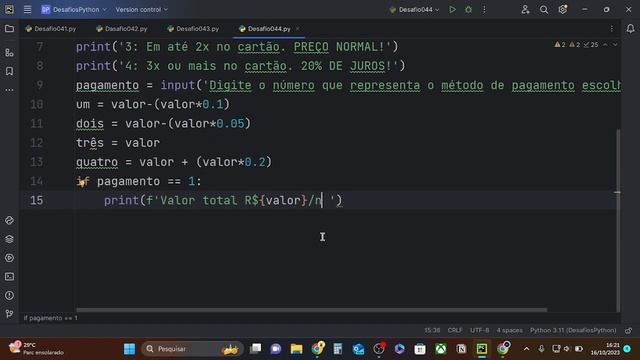Debug Desafio044 with the bug icon
The image size is (640, 360).
click(469, 9)
